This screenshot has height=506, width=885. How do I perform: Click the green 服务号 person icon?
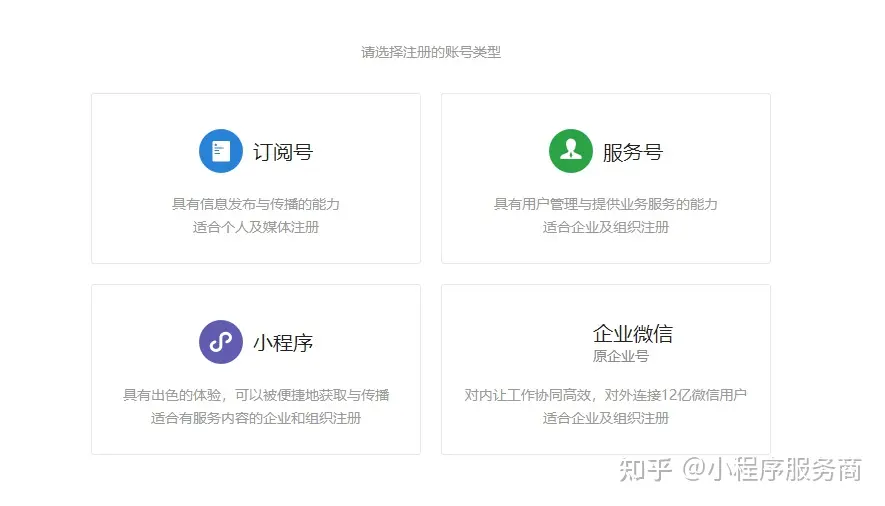(x=571, y=151)
